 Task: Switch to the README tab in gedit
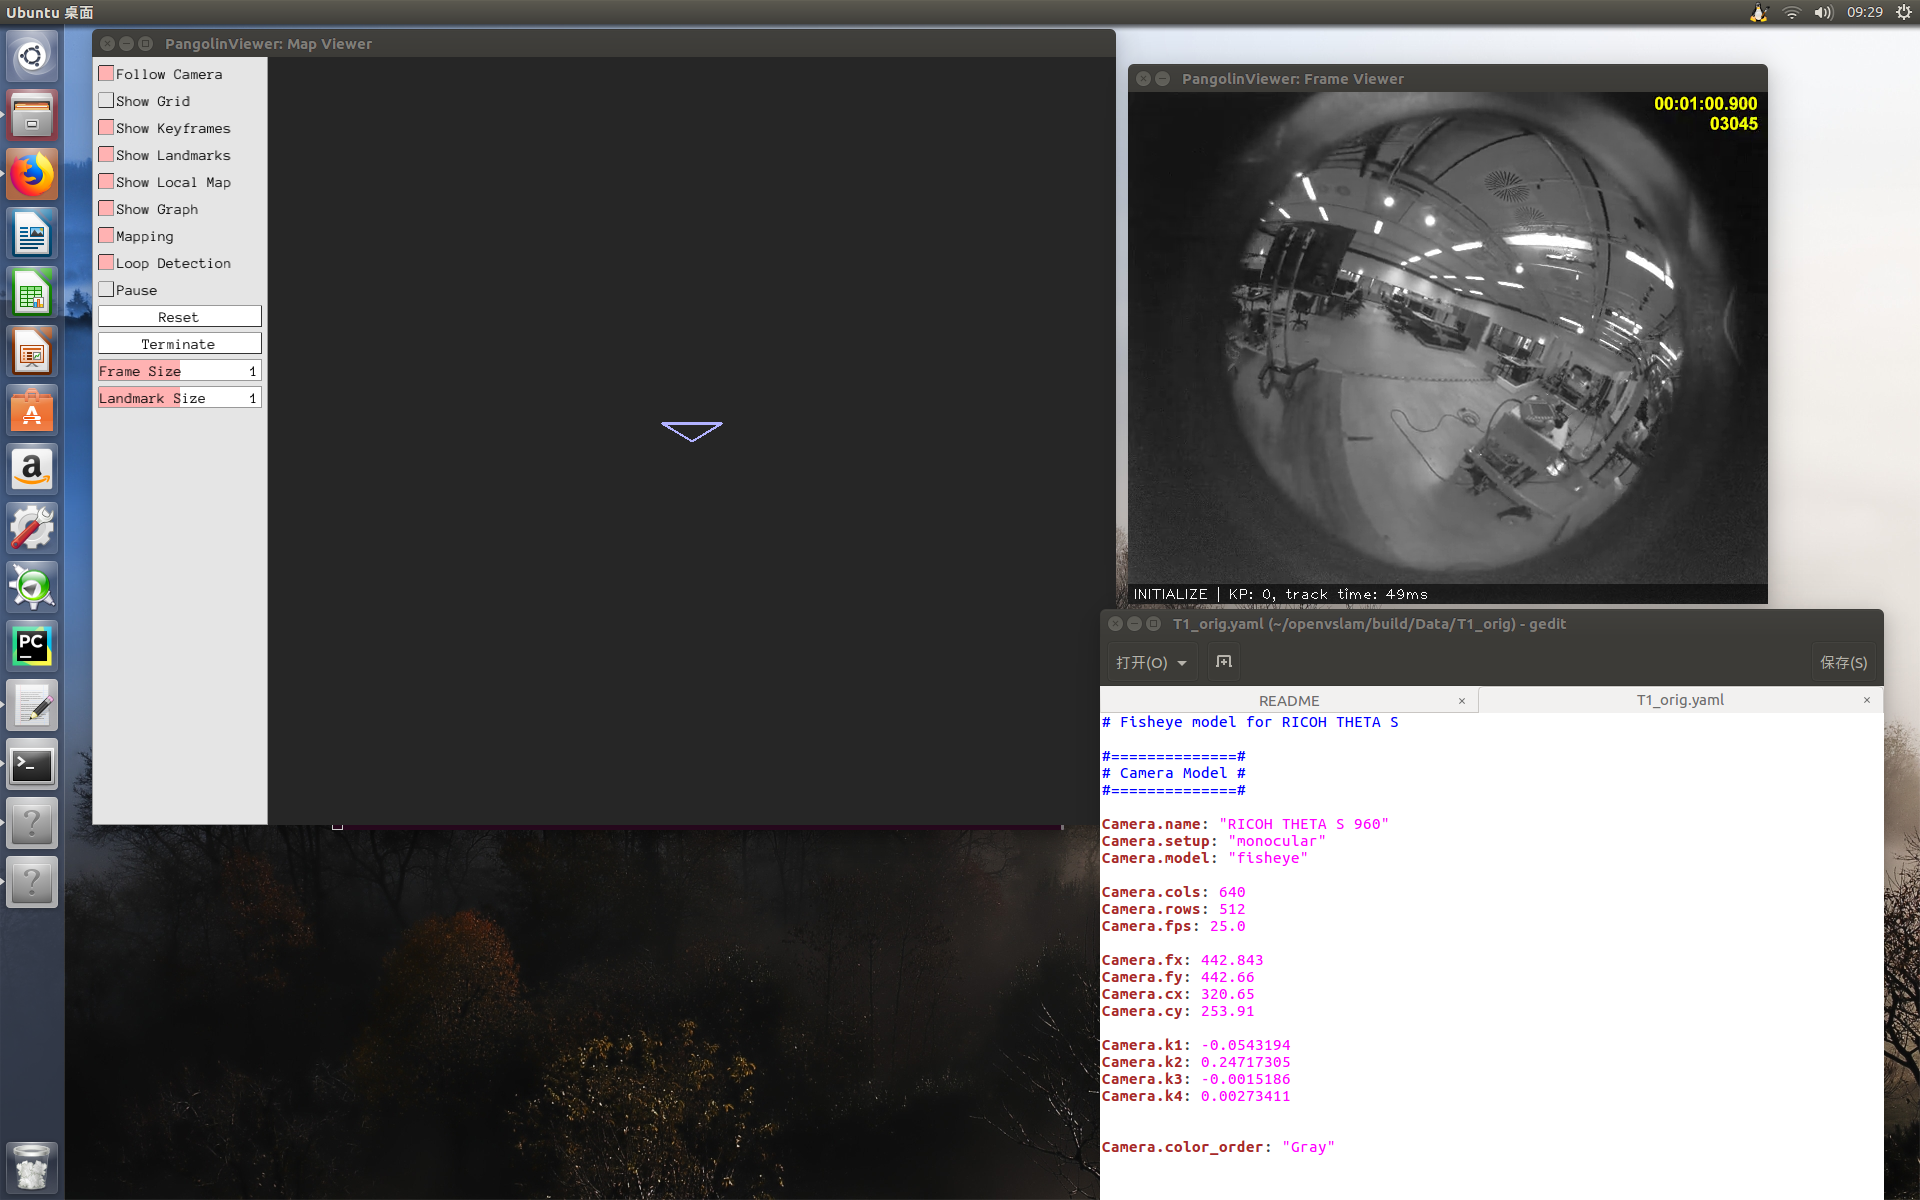[x=1289, y=700]
